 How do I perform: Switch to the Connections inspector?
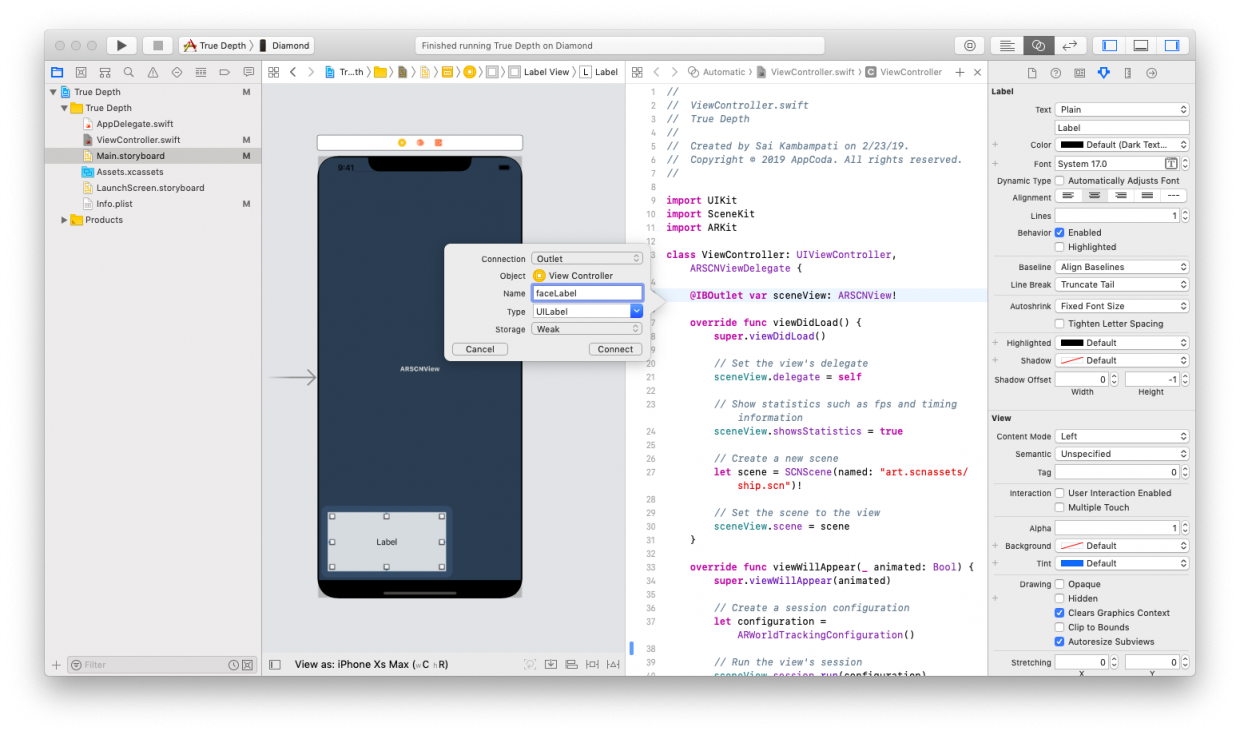[1152, 72]
